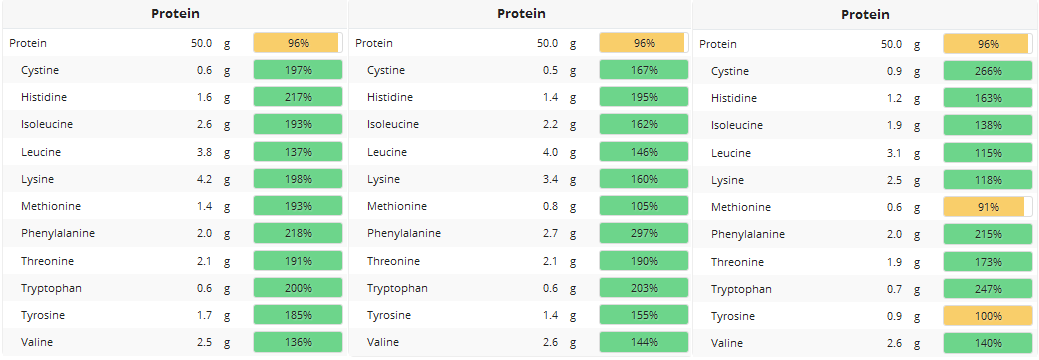Select the Isoleucine 138% green bar

point(988,125)
